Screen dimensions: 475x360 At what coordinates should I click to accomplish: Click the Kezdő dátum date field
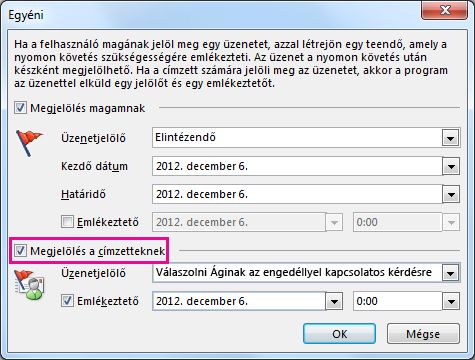297,166
